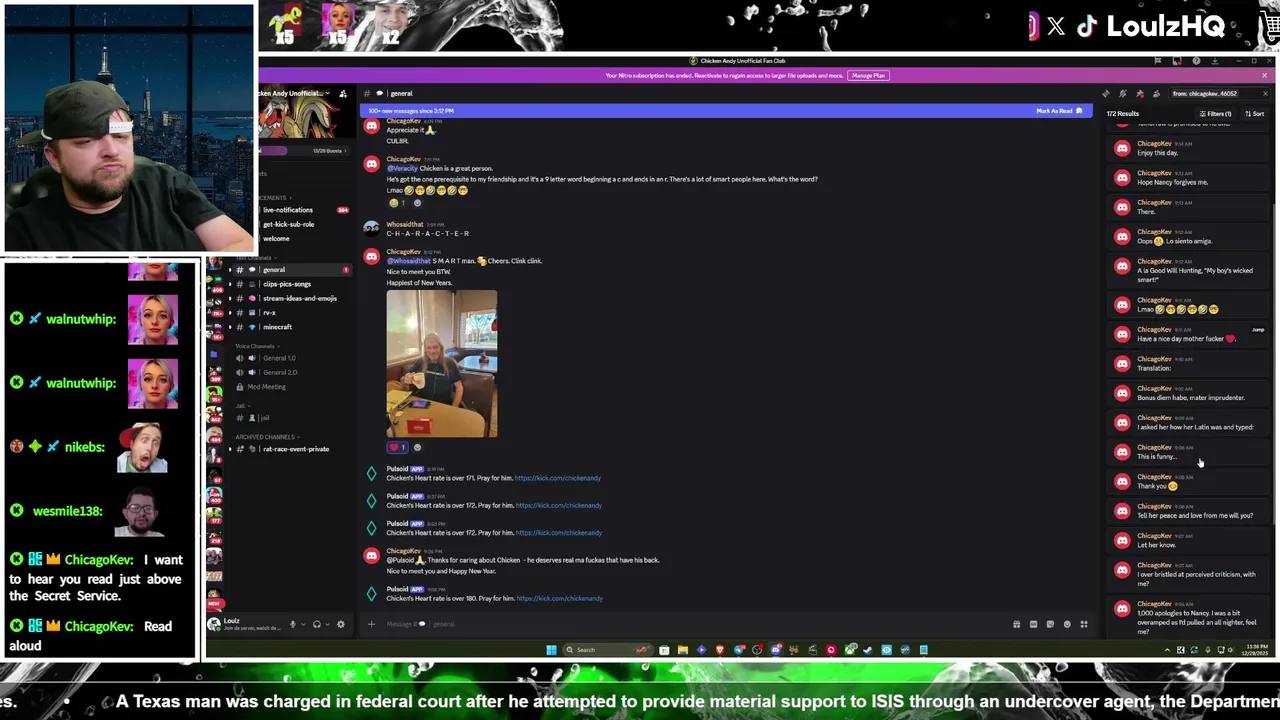The height and width of the screenshot is (720, 1280).
Task: Dismiss the Nitro subscription banner
Action: coord(1264,75)
